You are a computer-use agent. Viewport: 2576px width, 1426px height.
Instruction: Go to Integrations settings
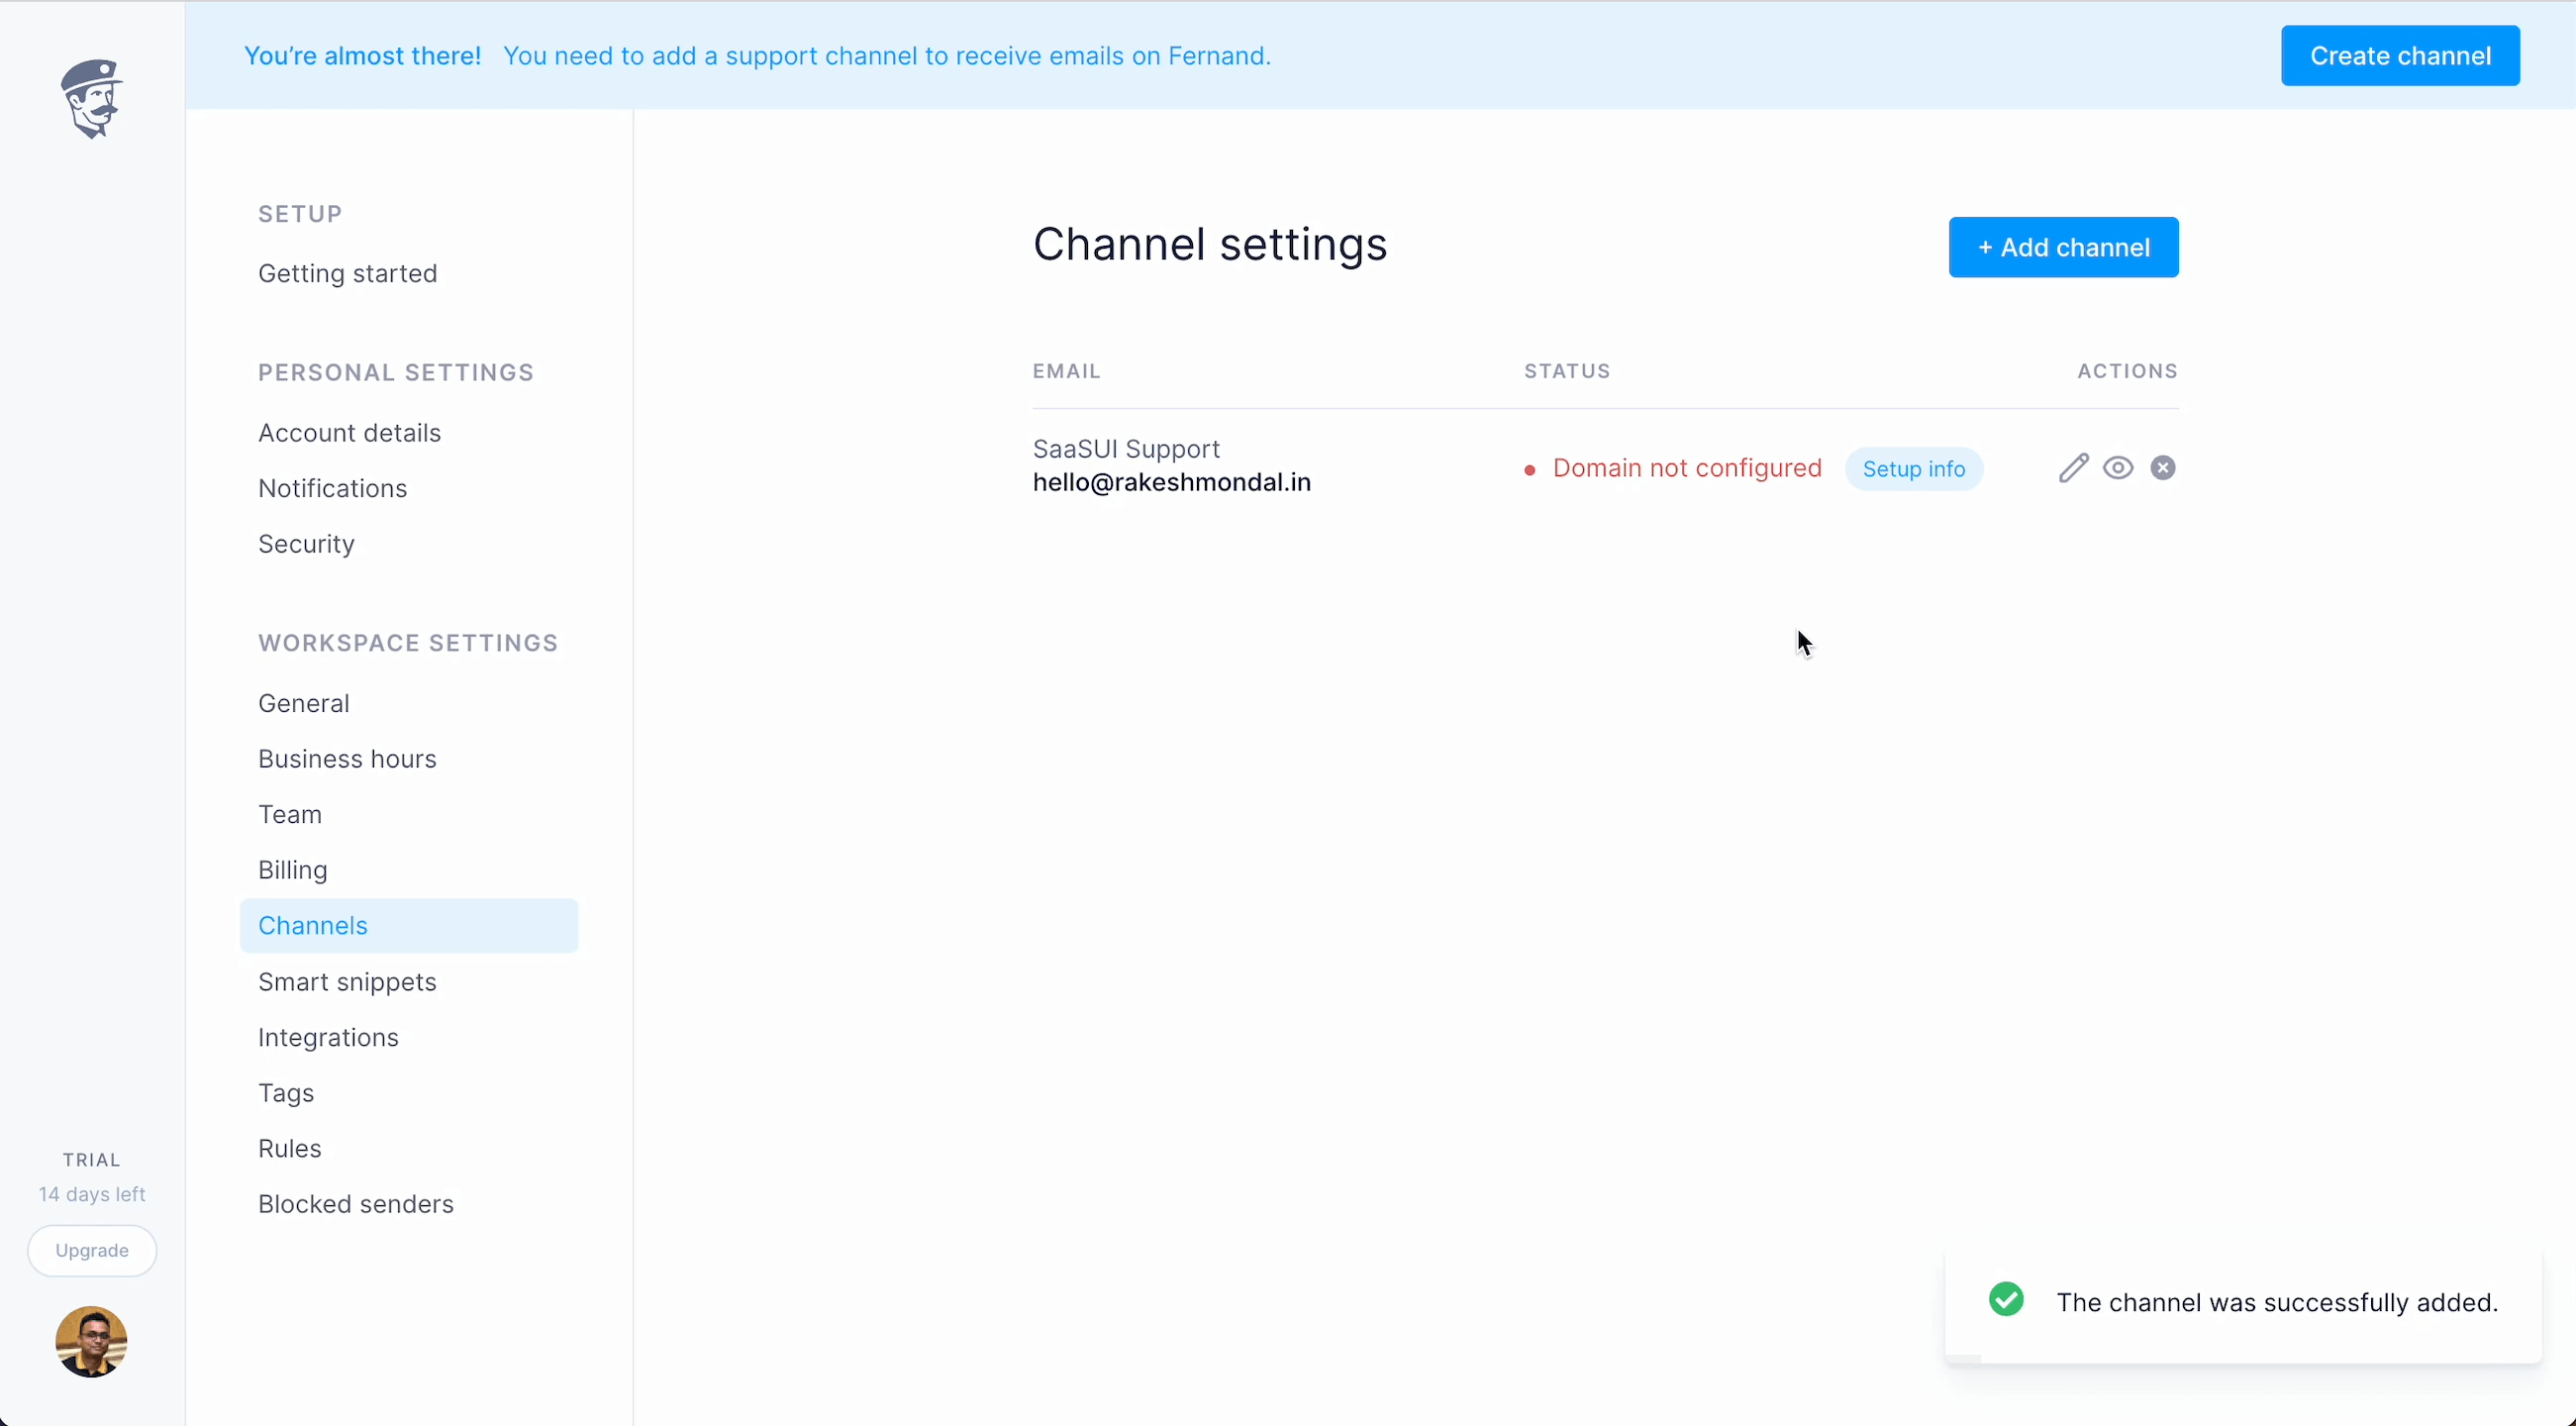(x=328, y=1037)
